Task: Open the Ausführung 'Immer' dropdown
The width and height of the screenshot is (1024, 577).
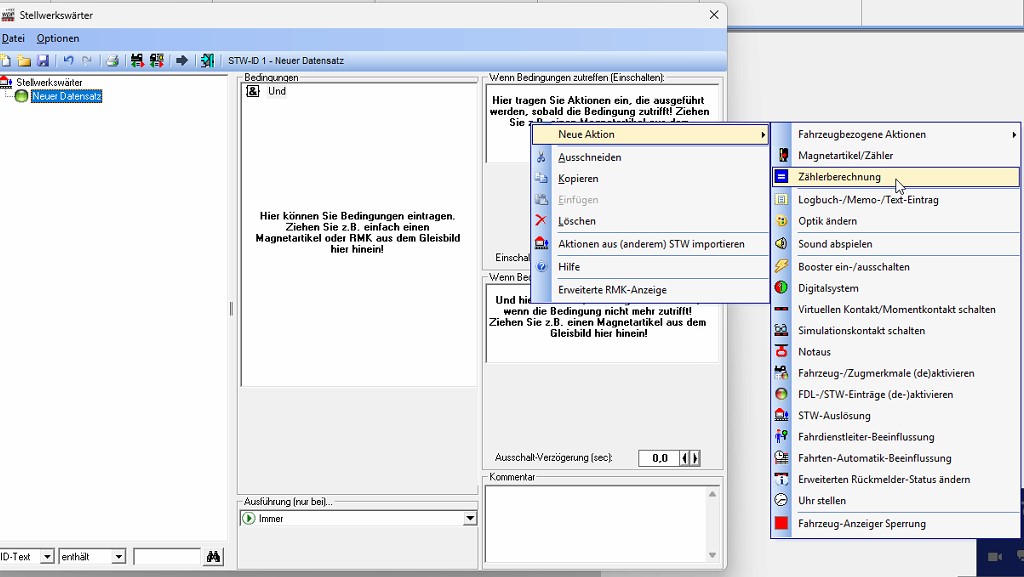Action: (469, 519)
